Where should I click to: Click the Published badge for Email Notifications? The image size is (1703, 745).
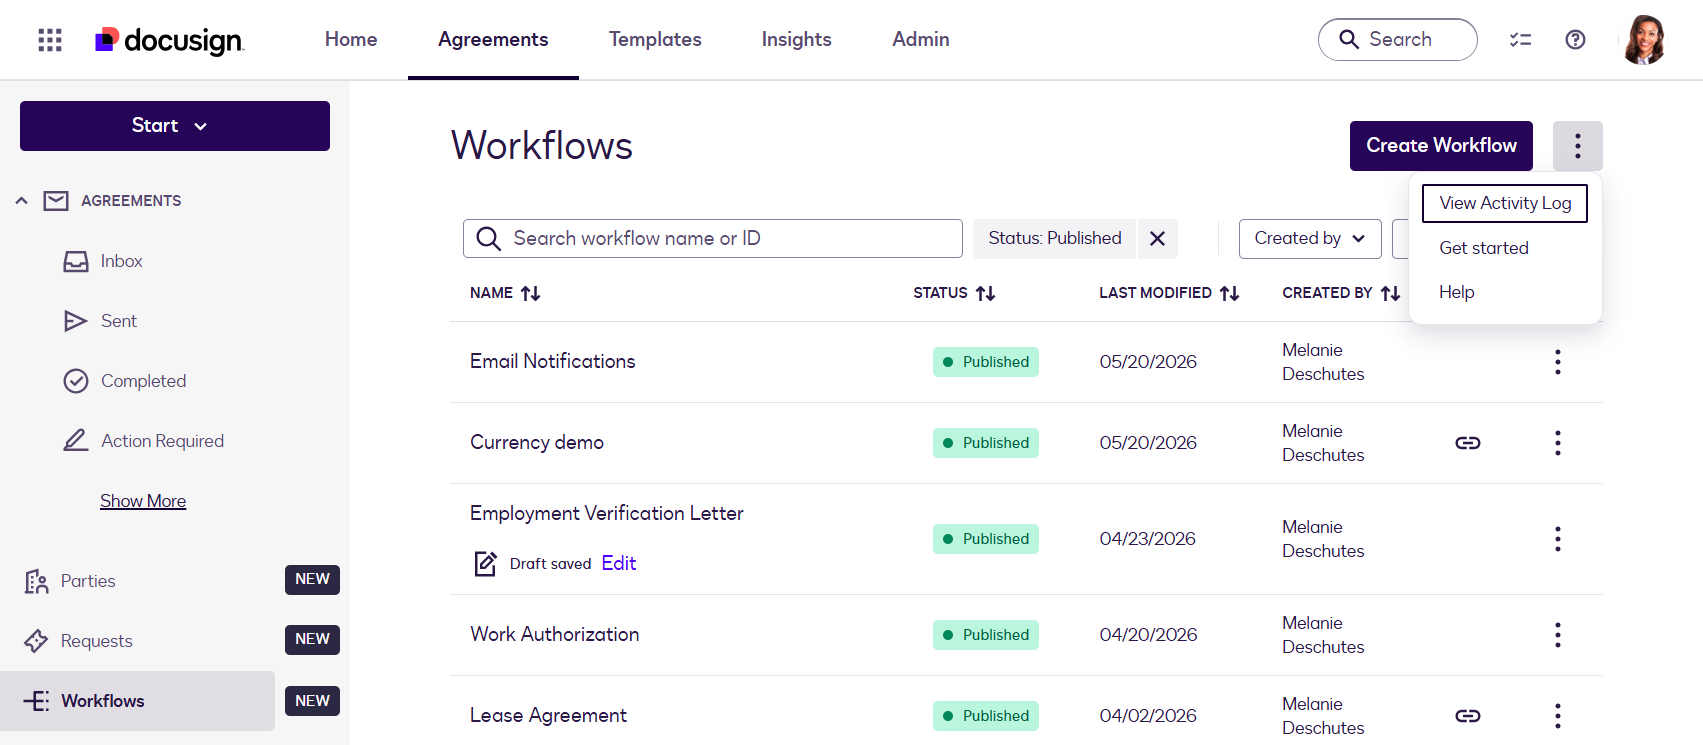(x=986, y=362)
